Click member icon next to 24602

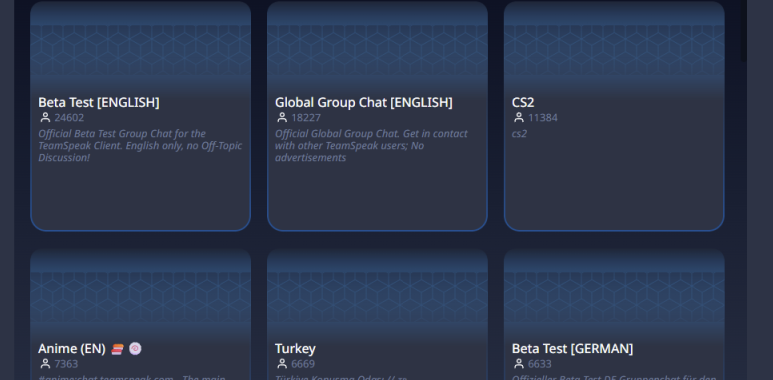(x=45, y=117)
